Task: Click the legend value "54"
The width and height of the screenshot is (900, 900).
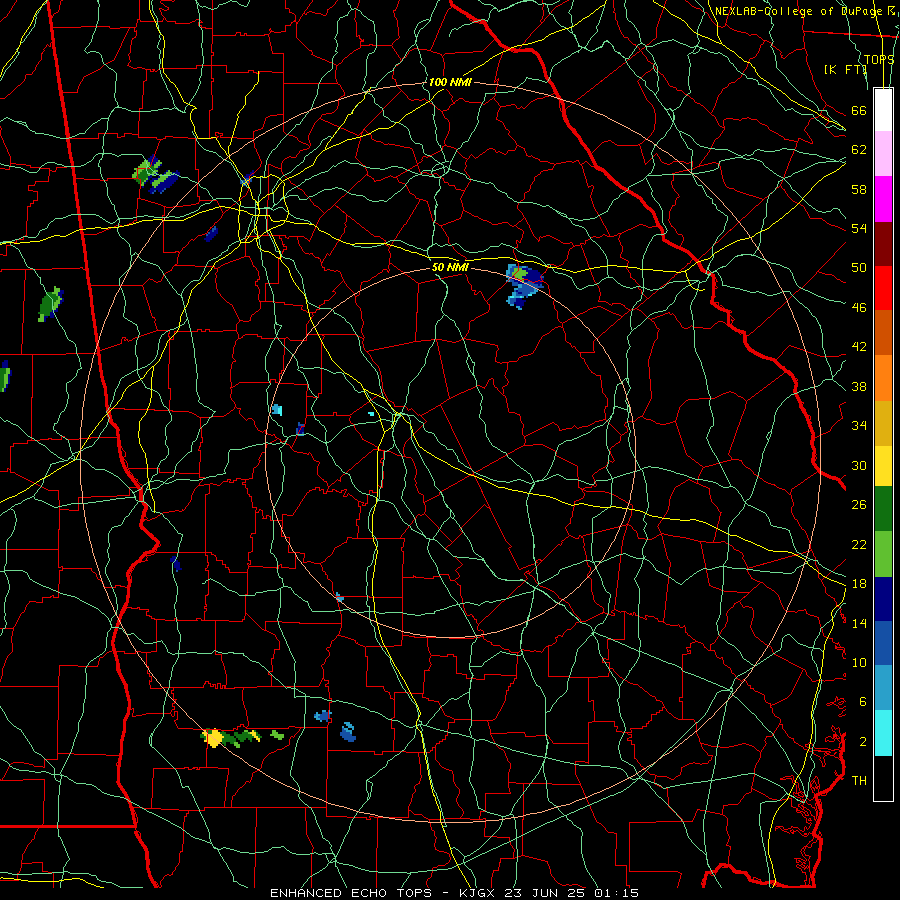Action: click(859, 228)
